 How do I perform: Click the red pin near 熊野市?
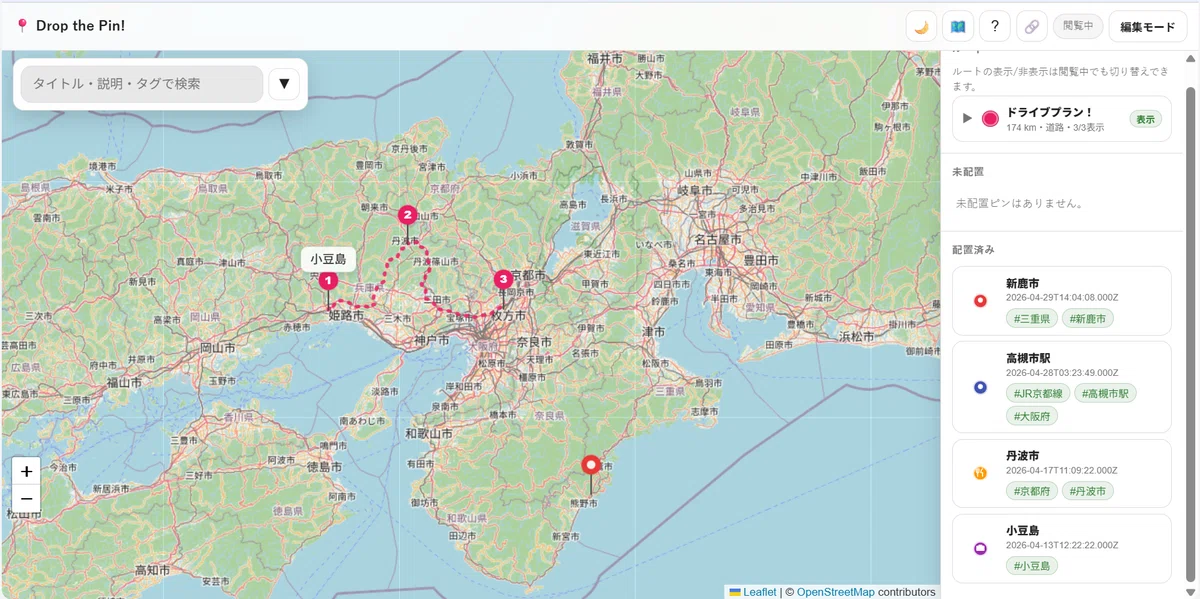coord(590,465)
